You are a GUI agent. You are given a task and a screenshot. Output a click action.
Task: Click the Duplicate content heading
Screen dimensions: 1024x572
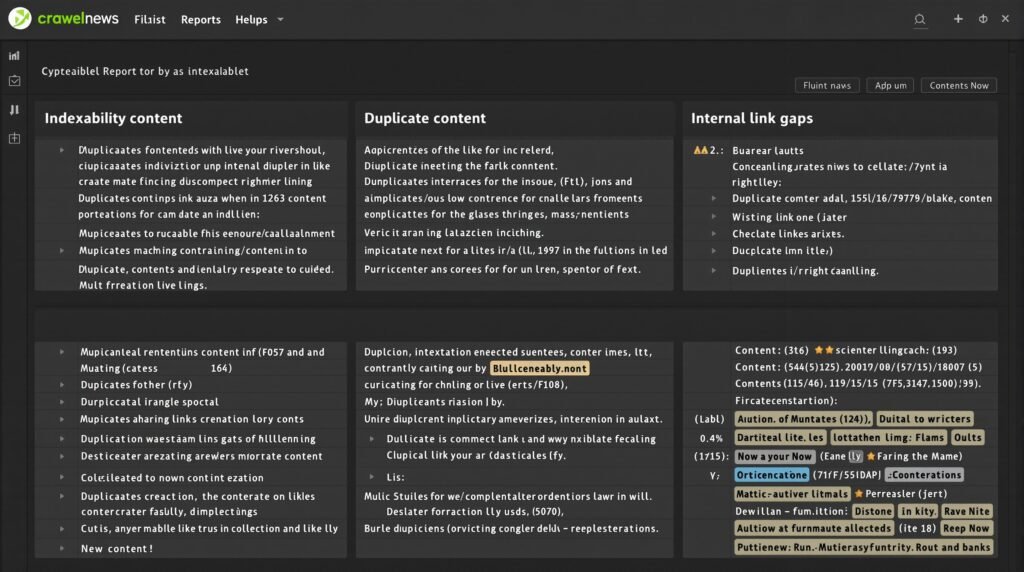tap(424, 118)
